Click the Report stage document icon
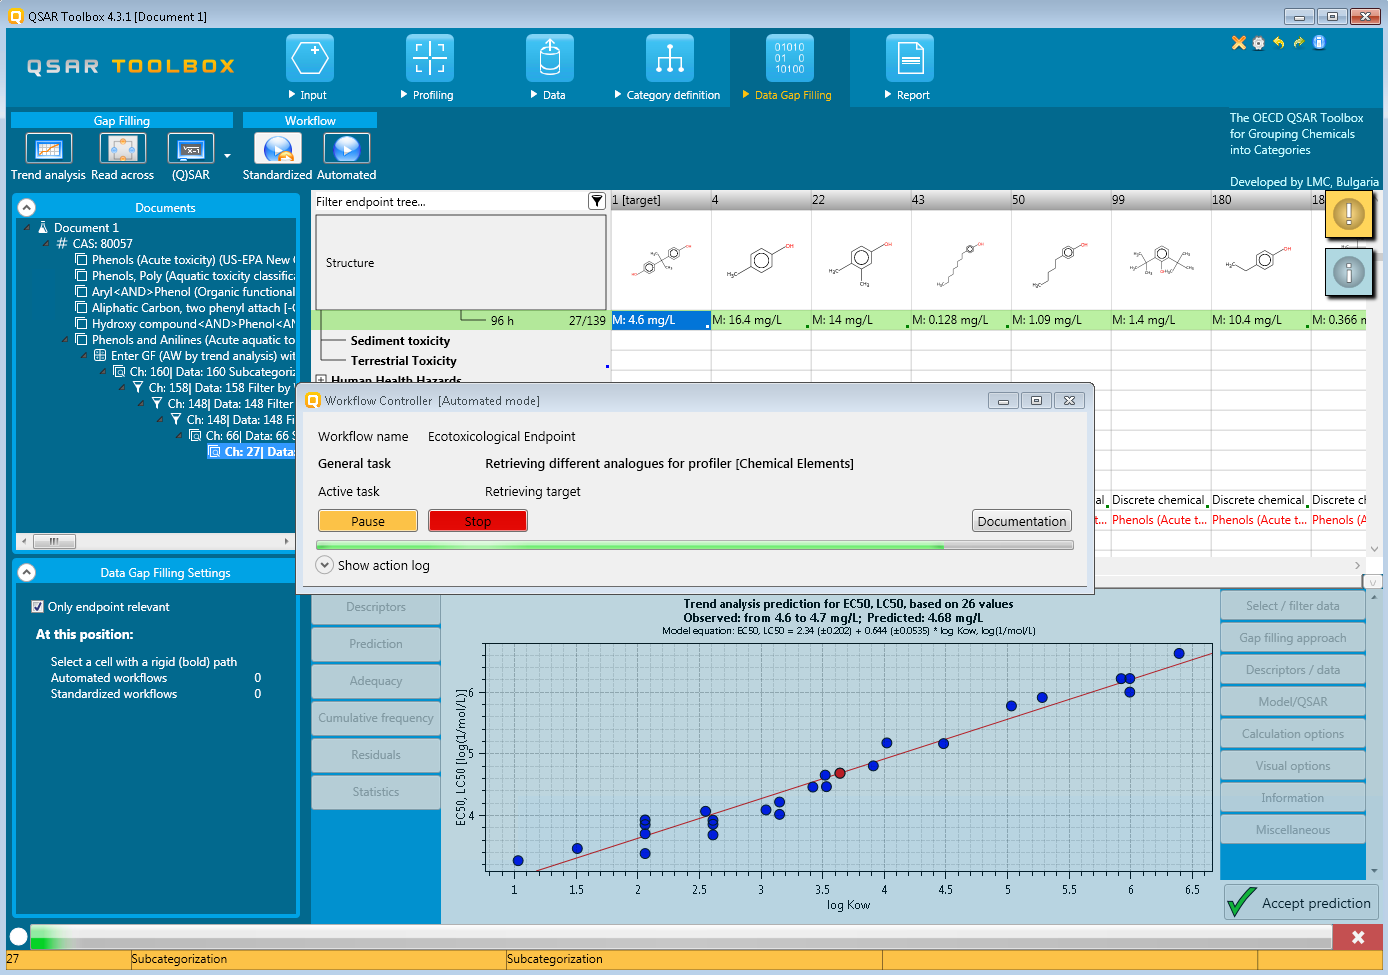 tap(910, 59)
